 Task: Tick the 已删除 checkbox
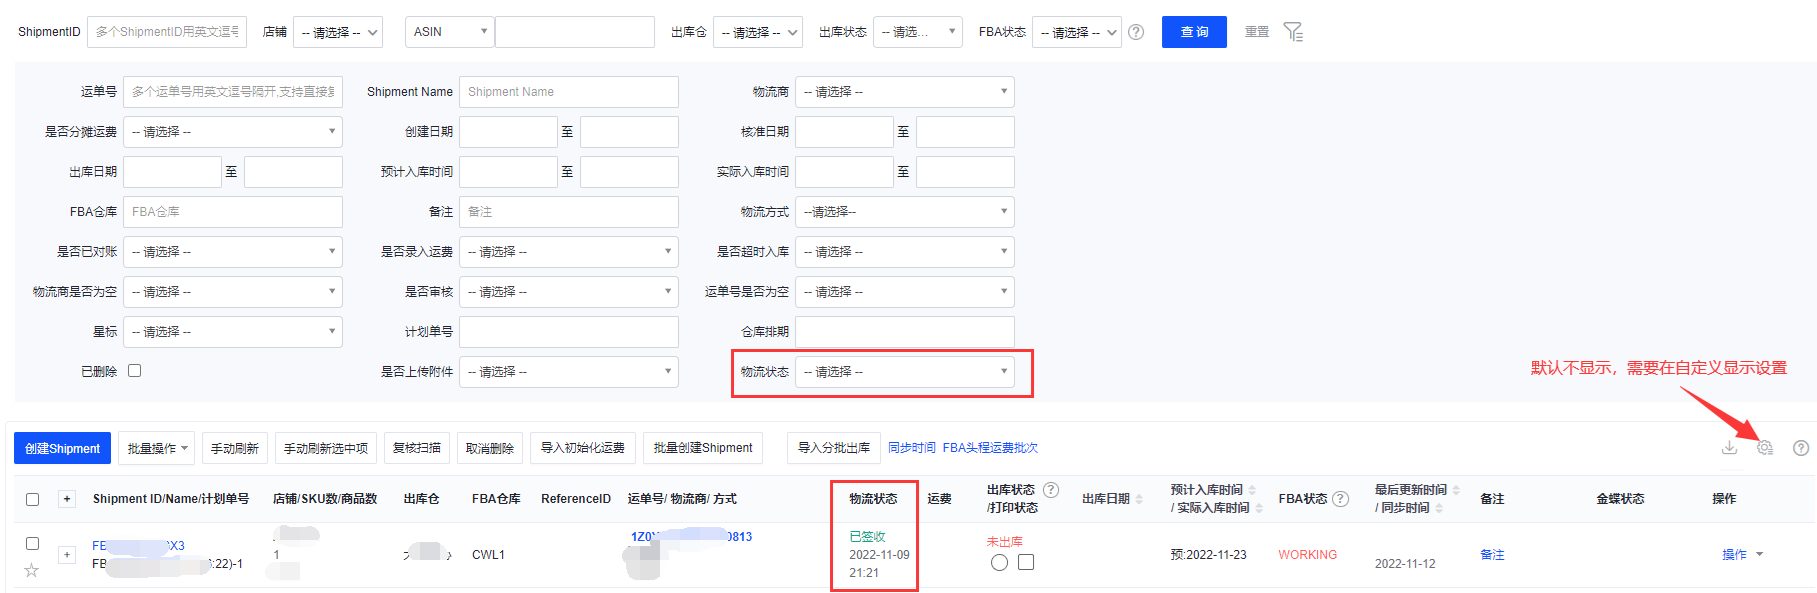tap(135, 370)
